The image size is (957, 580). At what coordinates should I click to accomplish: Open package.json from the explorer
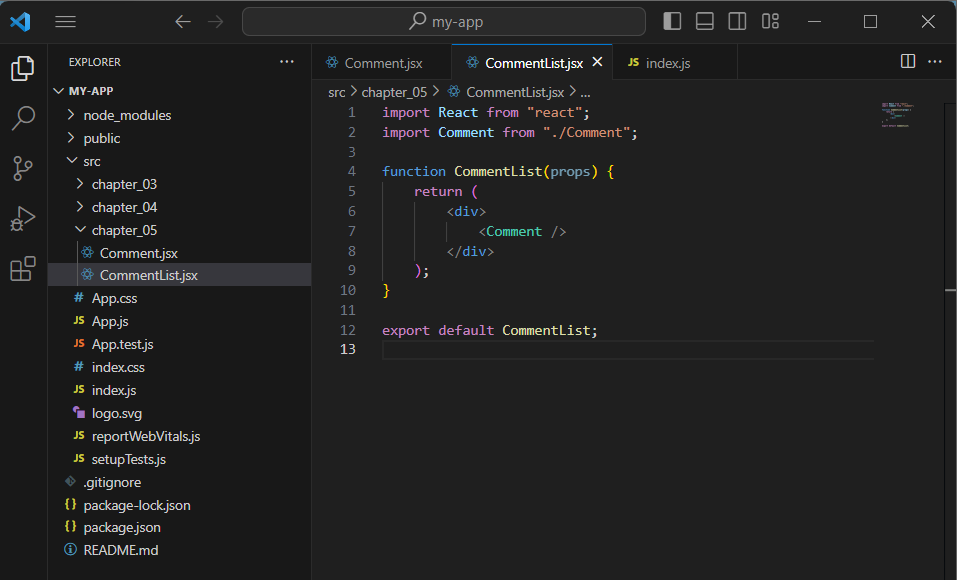coord(179,527)
